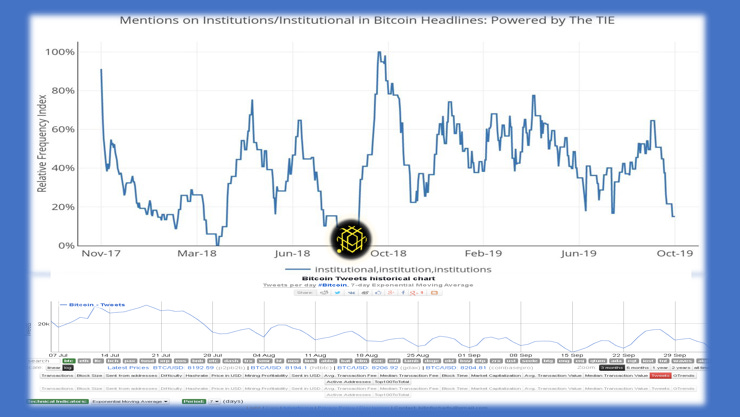Share the chart via the orange email icon
Screen dimensions: 740x417
434,292
